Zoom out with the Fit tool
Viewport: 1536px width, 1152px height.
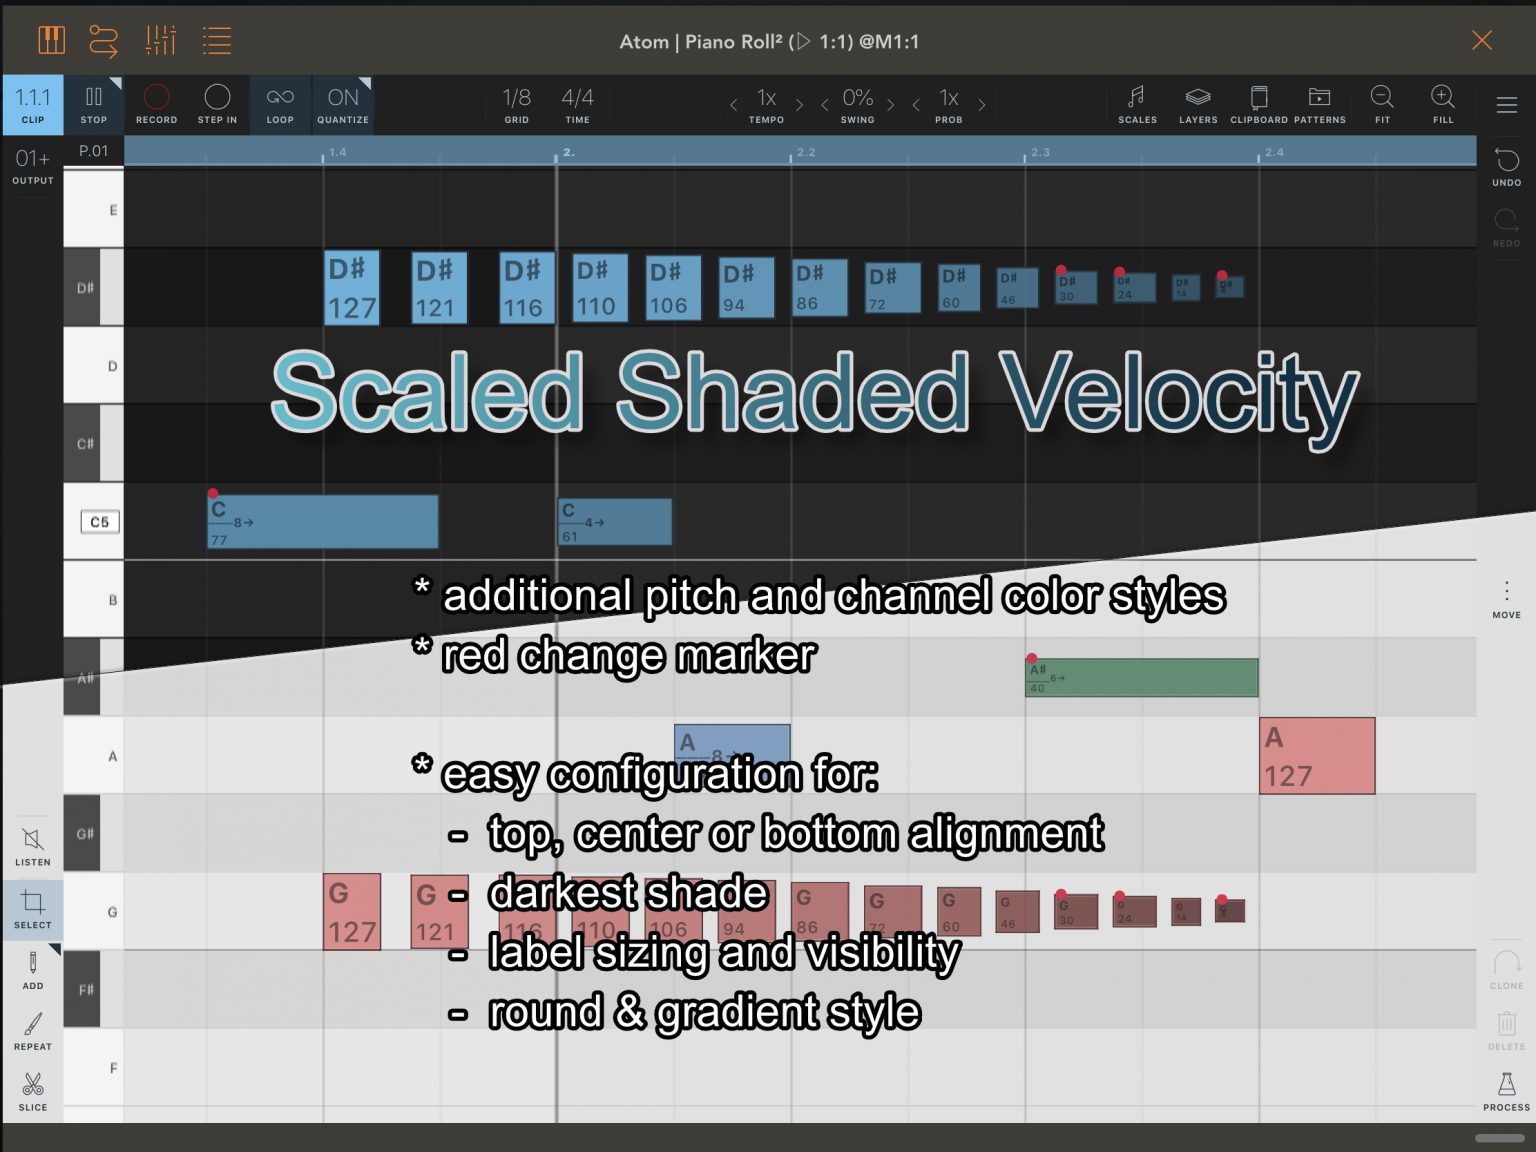1382,104
